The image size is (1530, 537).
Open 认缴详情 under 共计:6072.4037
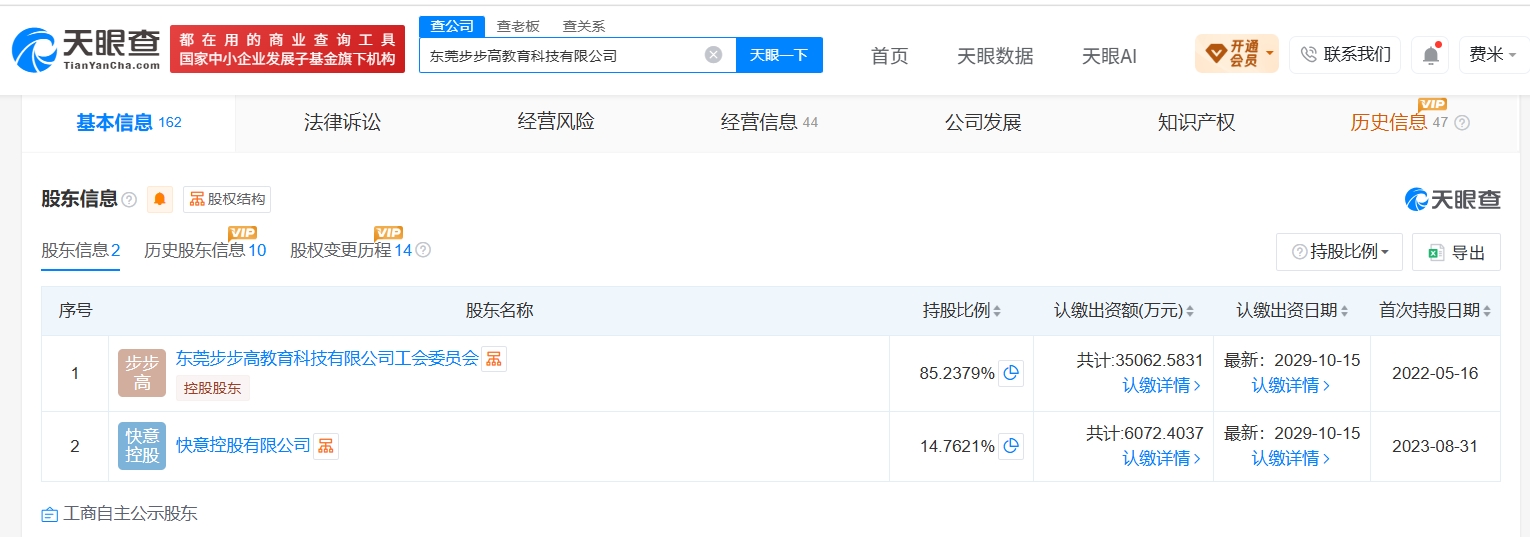click(x=1161, y=458)
